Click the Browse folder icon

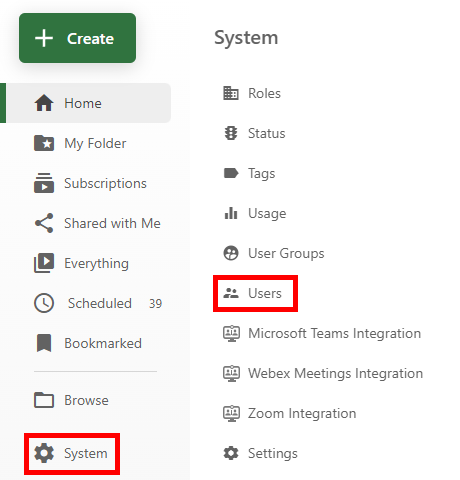[x=44, y=400]
